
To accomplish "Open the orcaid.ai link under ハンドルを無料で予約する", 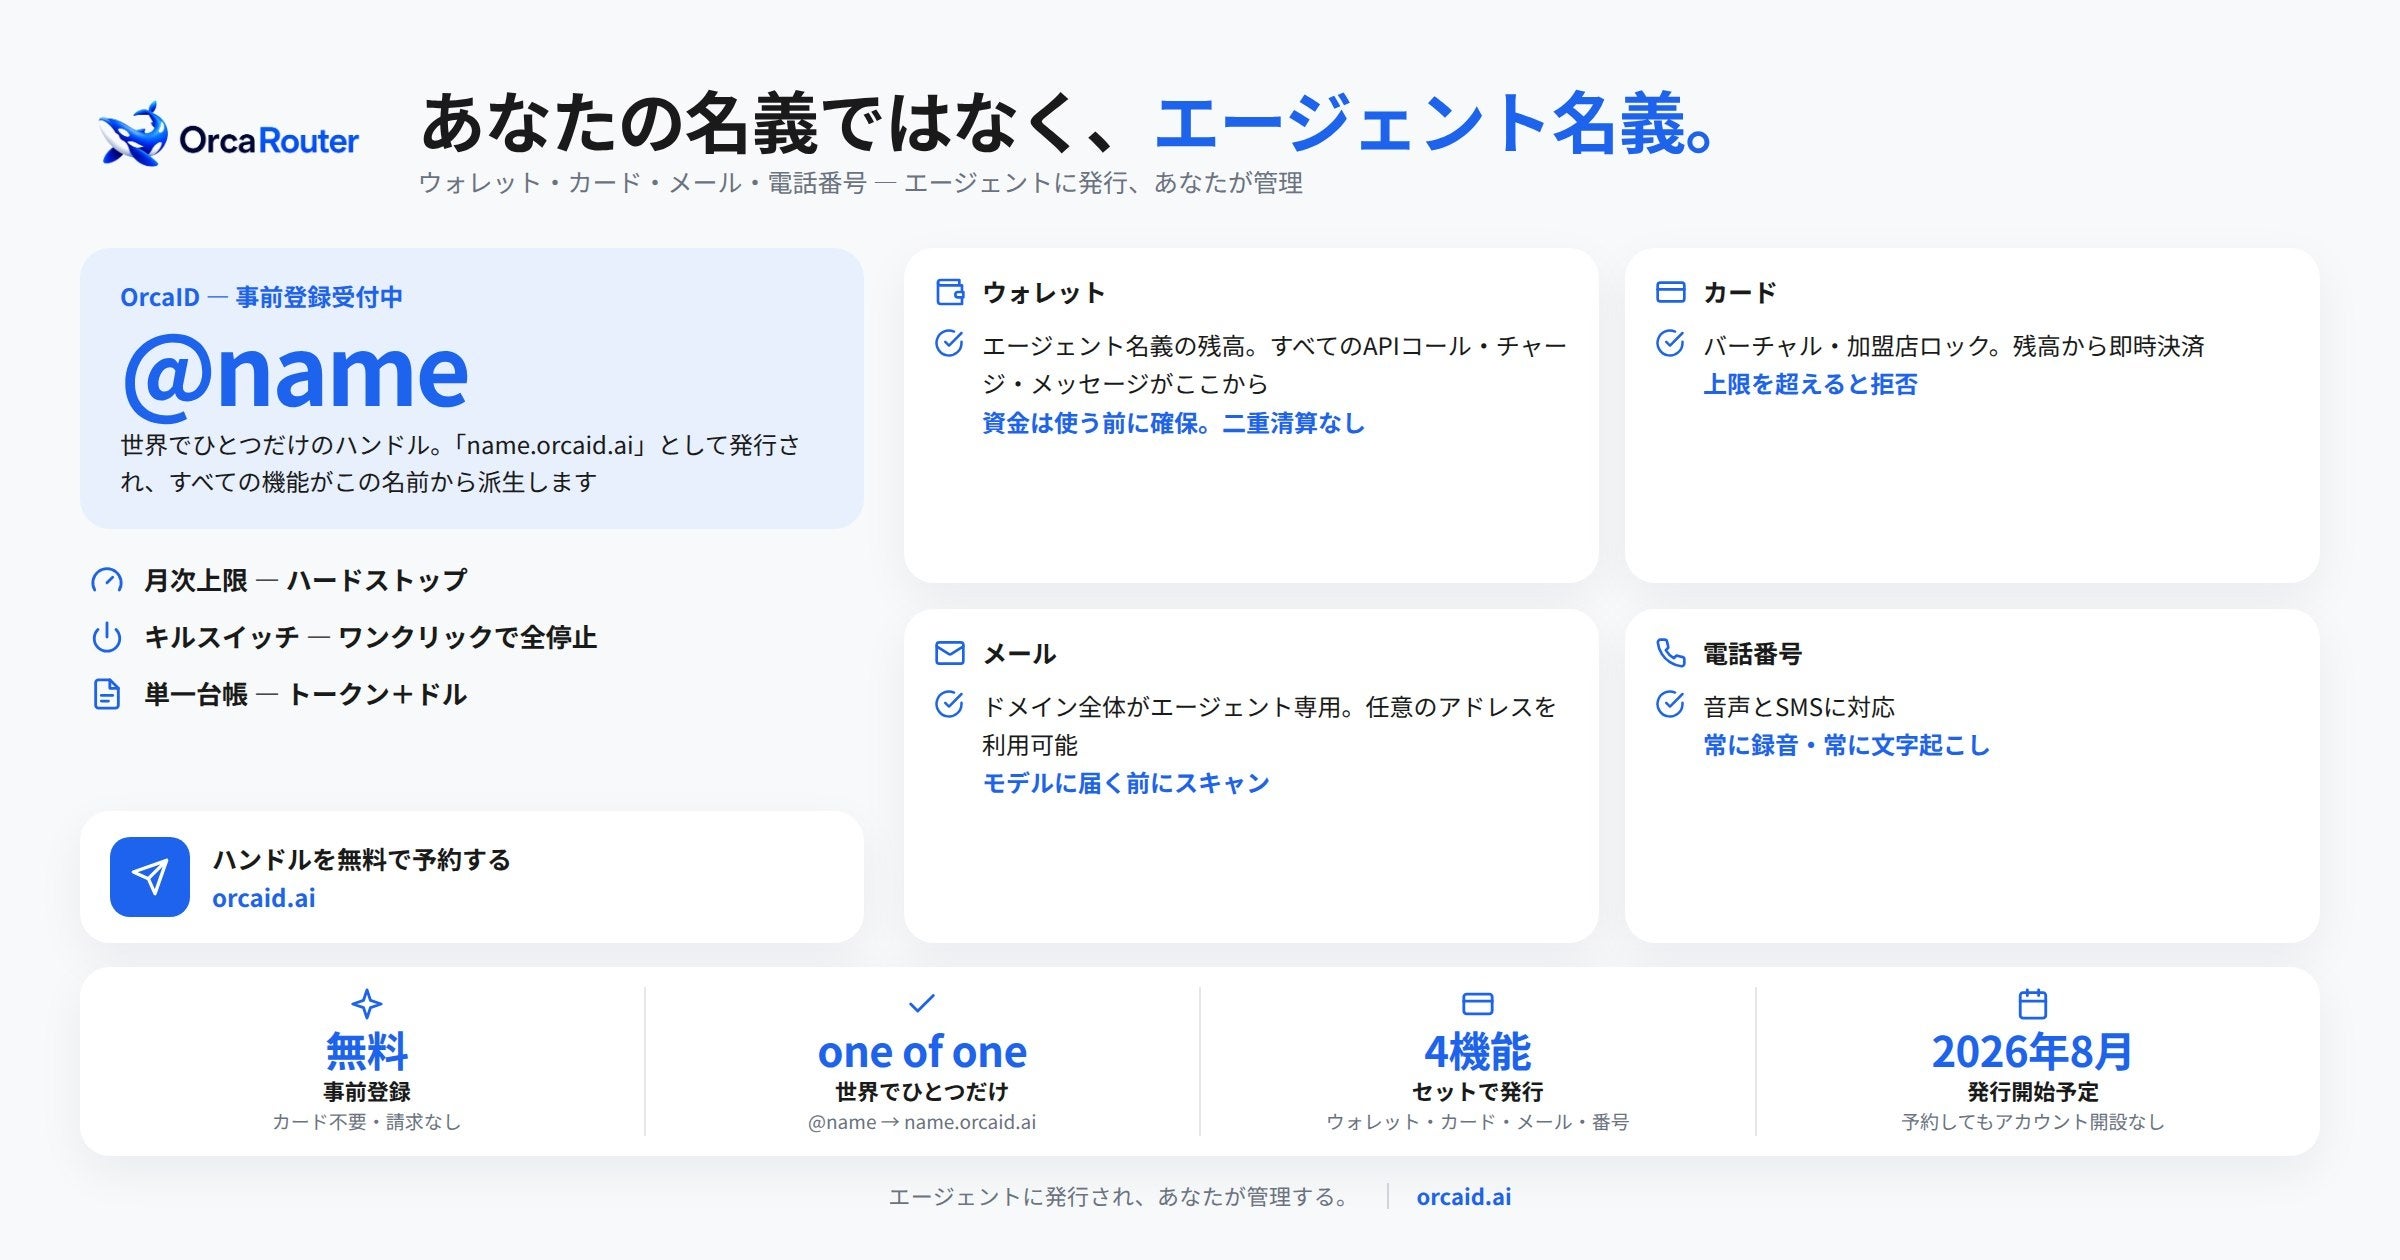I will coord(264,898).
